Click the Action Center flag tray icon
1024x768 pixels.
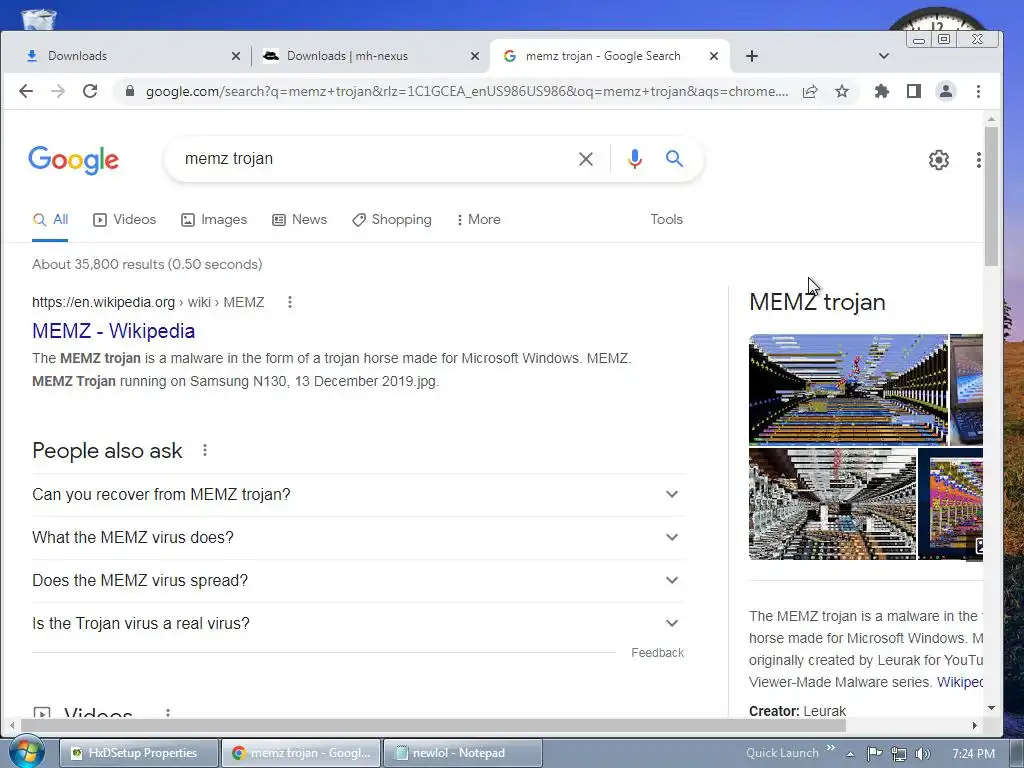pyautogui.click(x=875, y=754)
